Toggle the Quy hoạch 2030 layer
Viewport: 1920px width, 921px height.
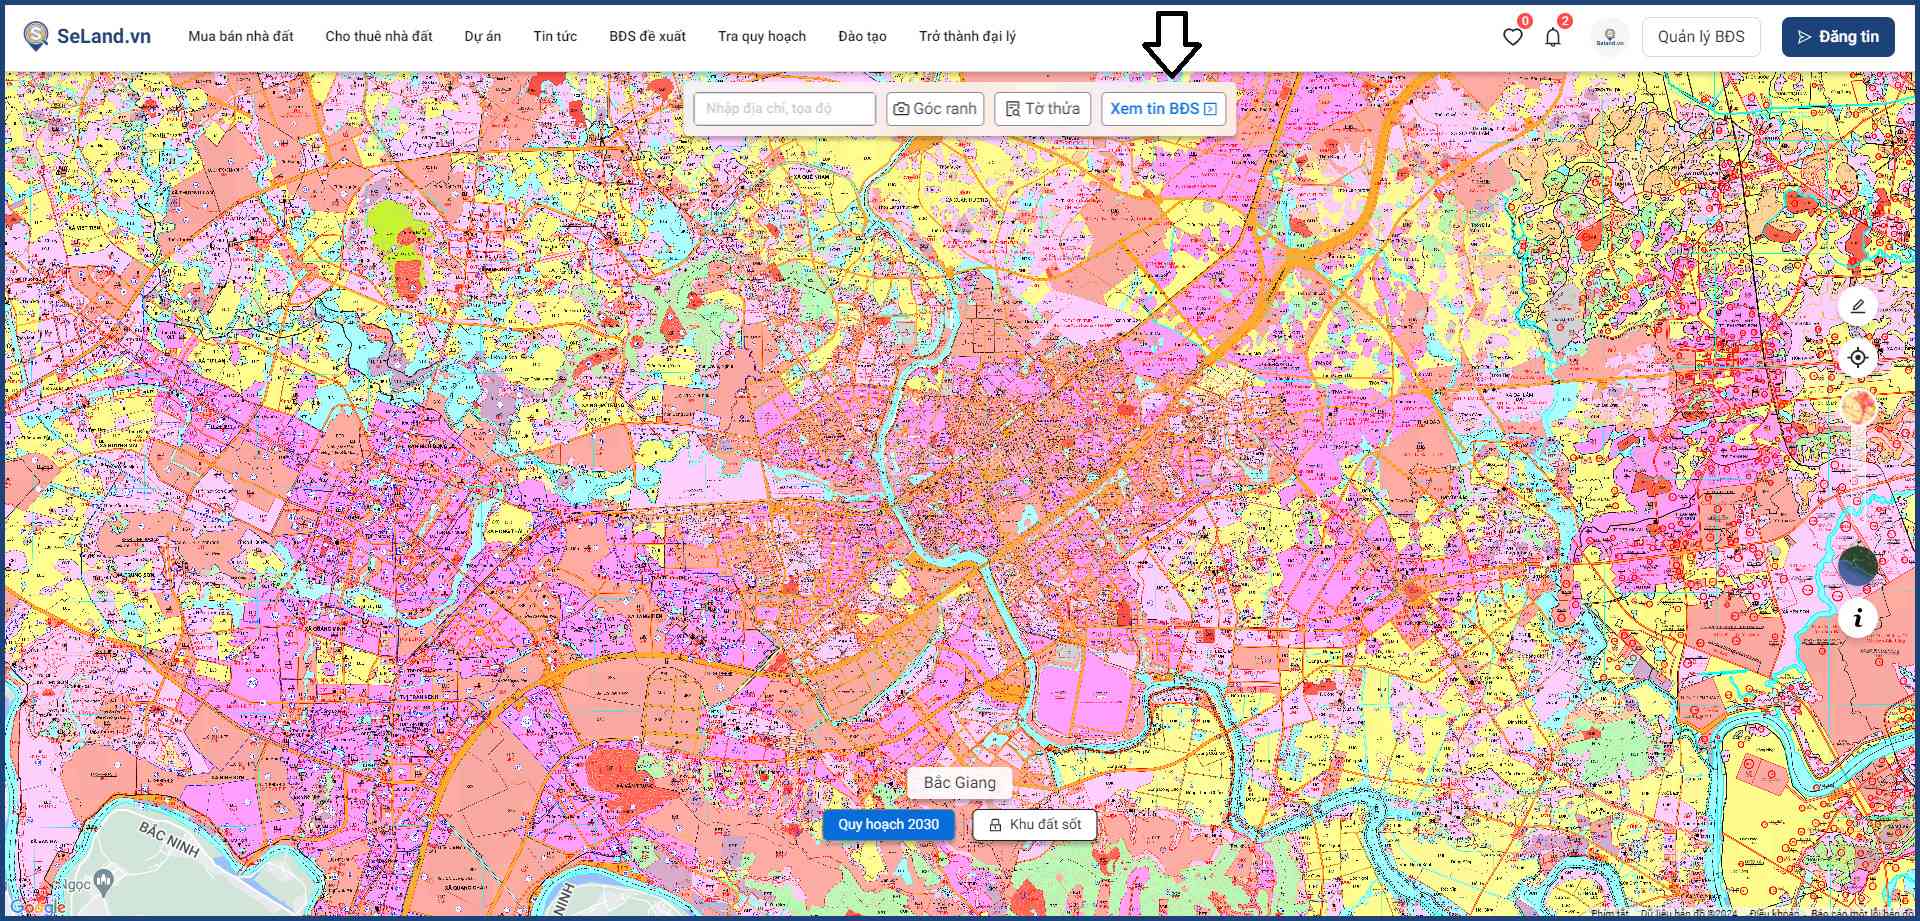888,824
